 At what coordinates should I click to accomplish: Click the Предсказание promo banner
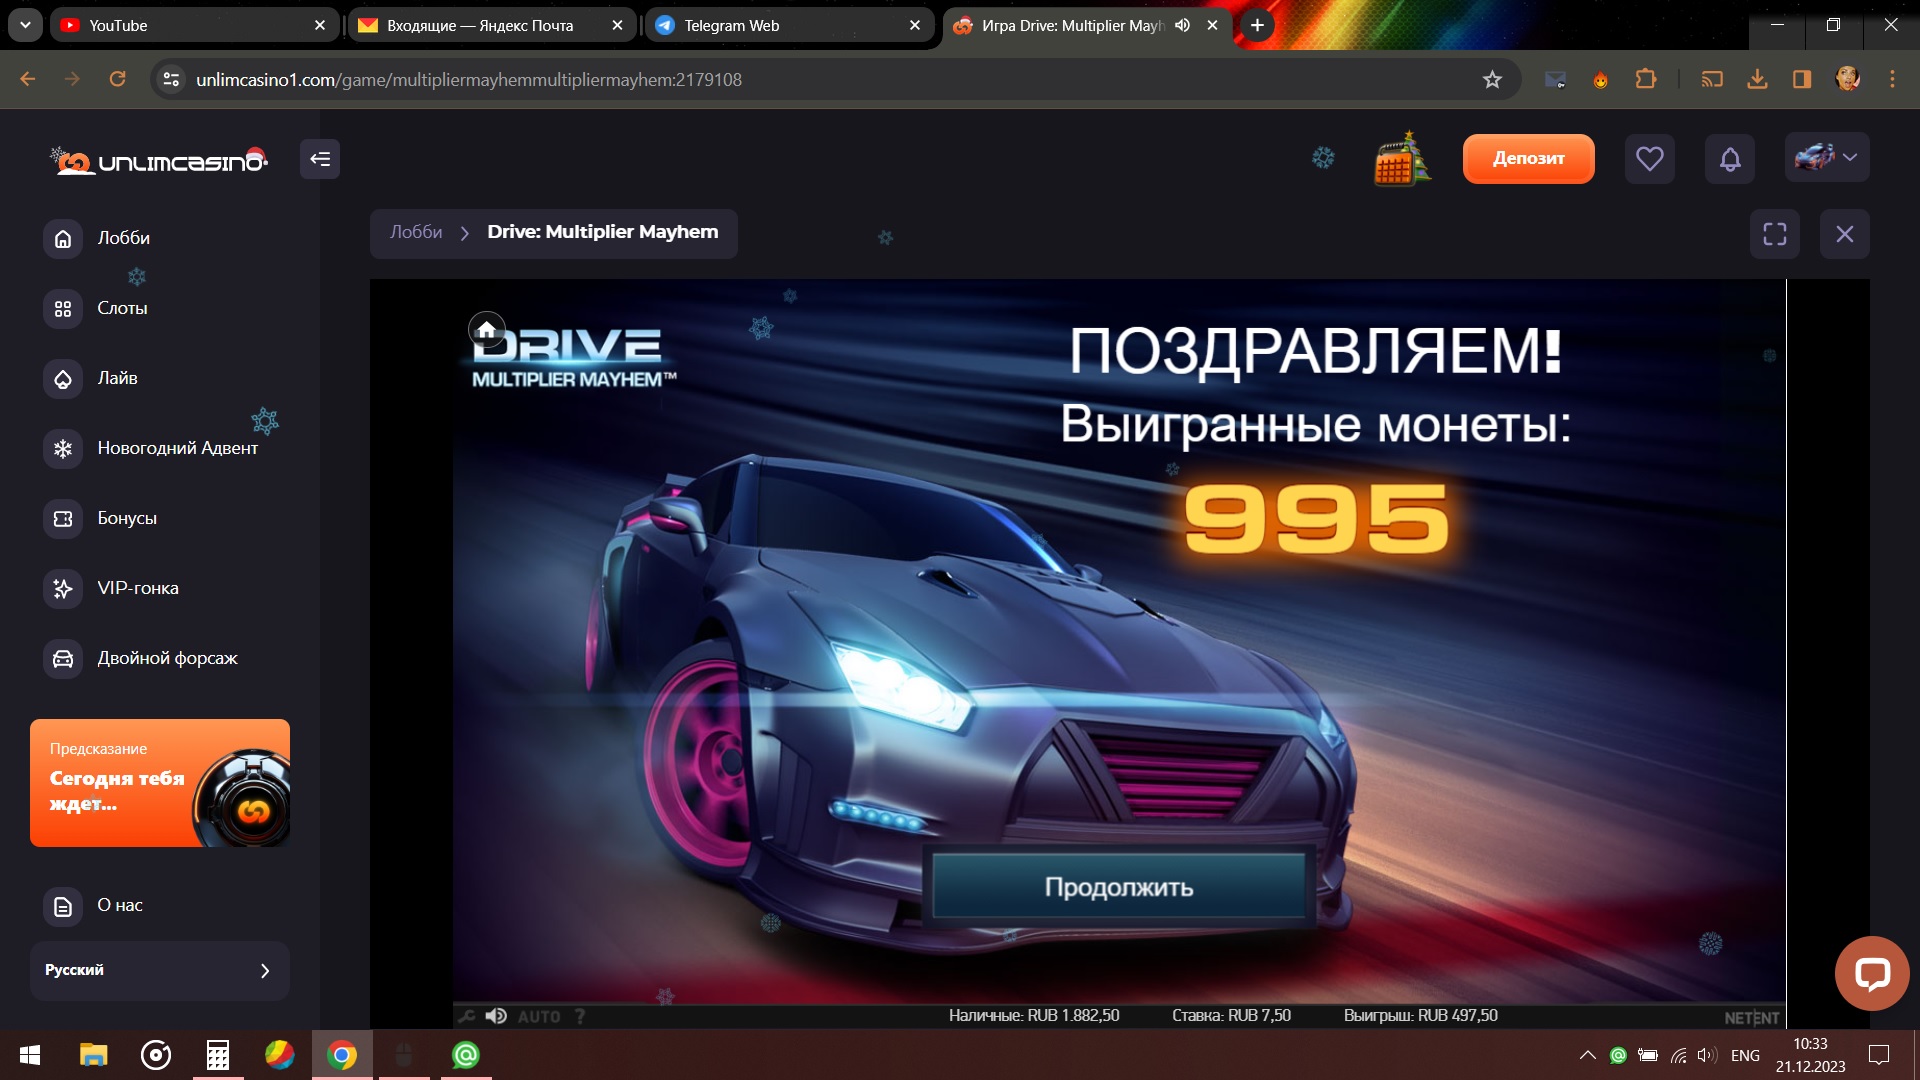(x=160, y=782)
